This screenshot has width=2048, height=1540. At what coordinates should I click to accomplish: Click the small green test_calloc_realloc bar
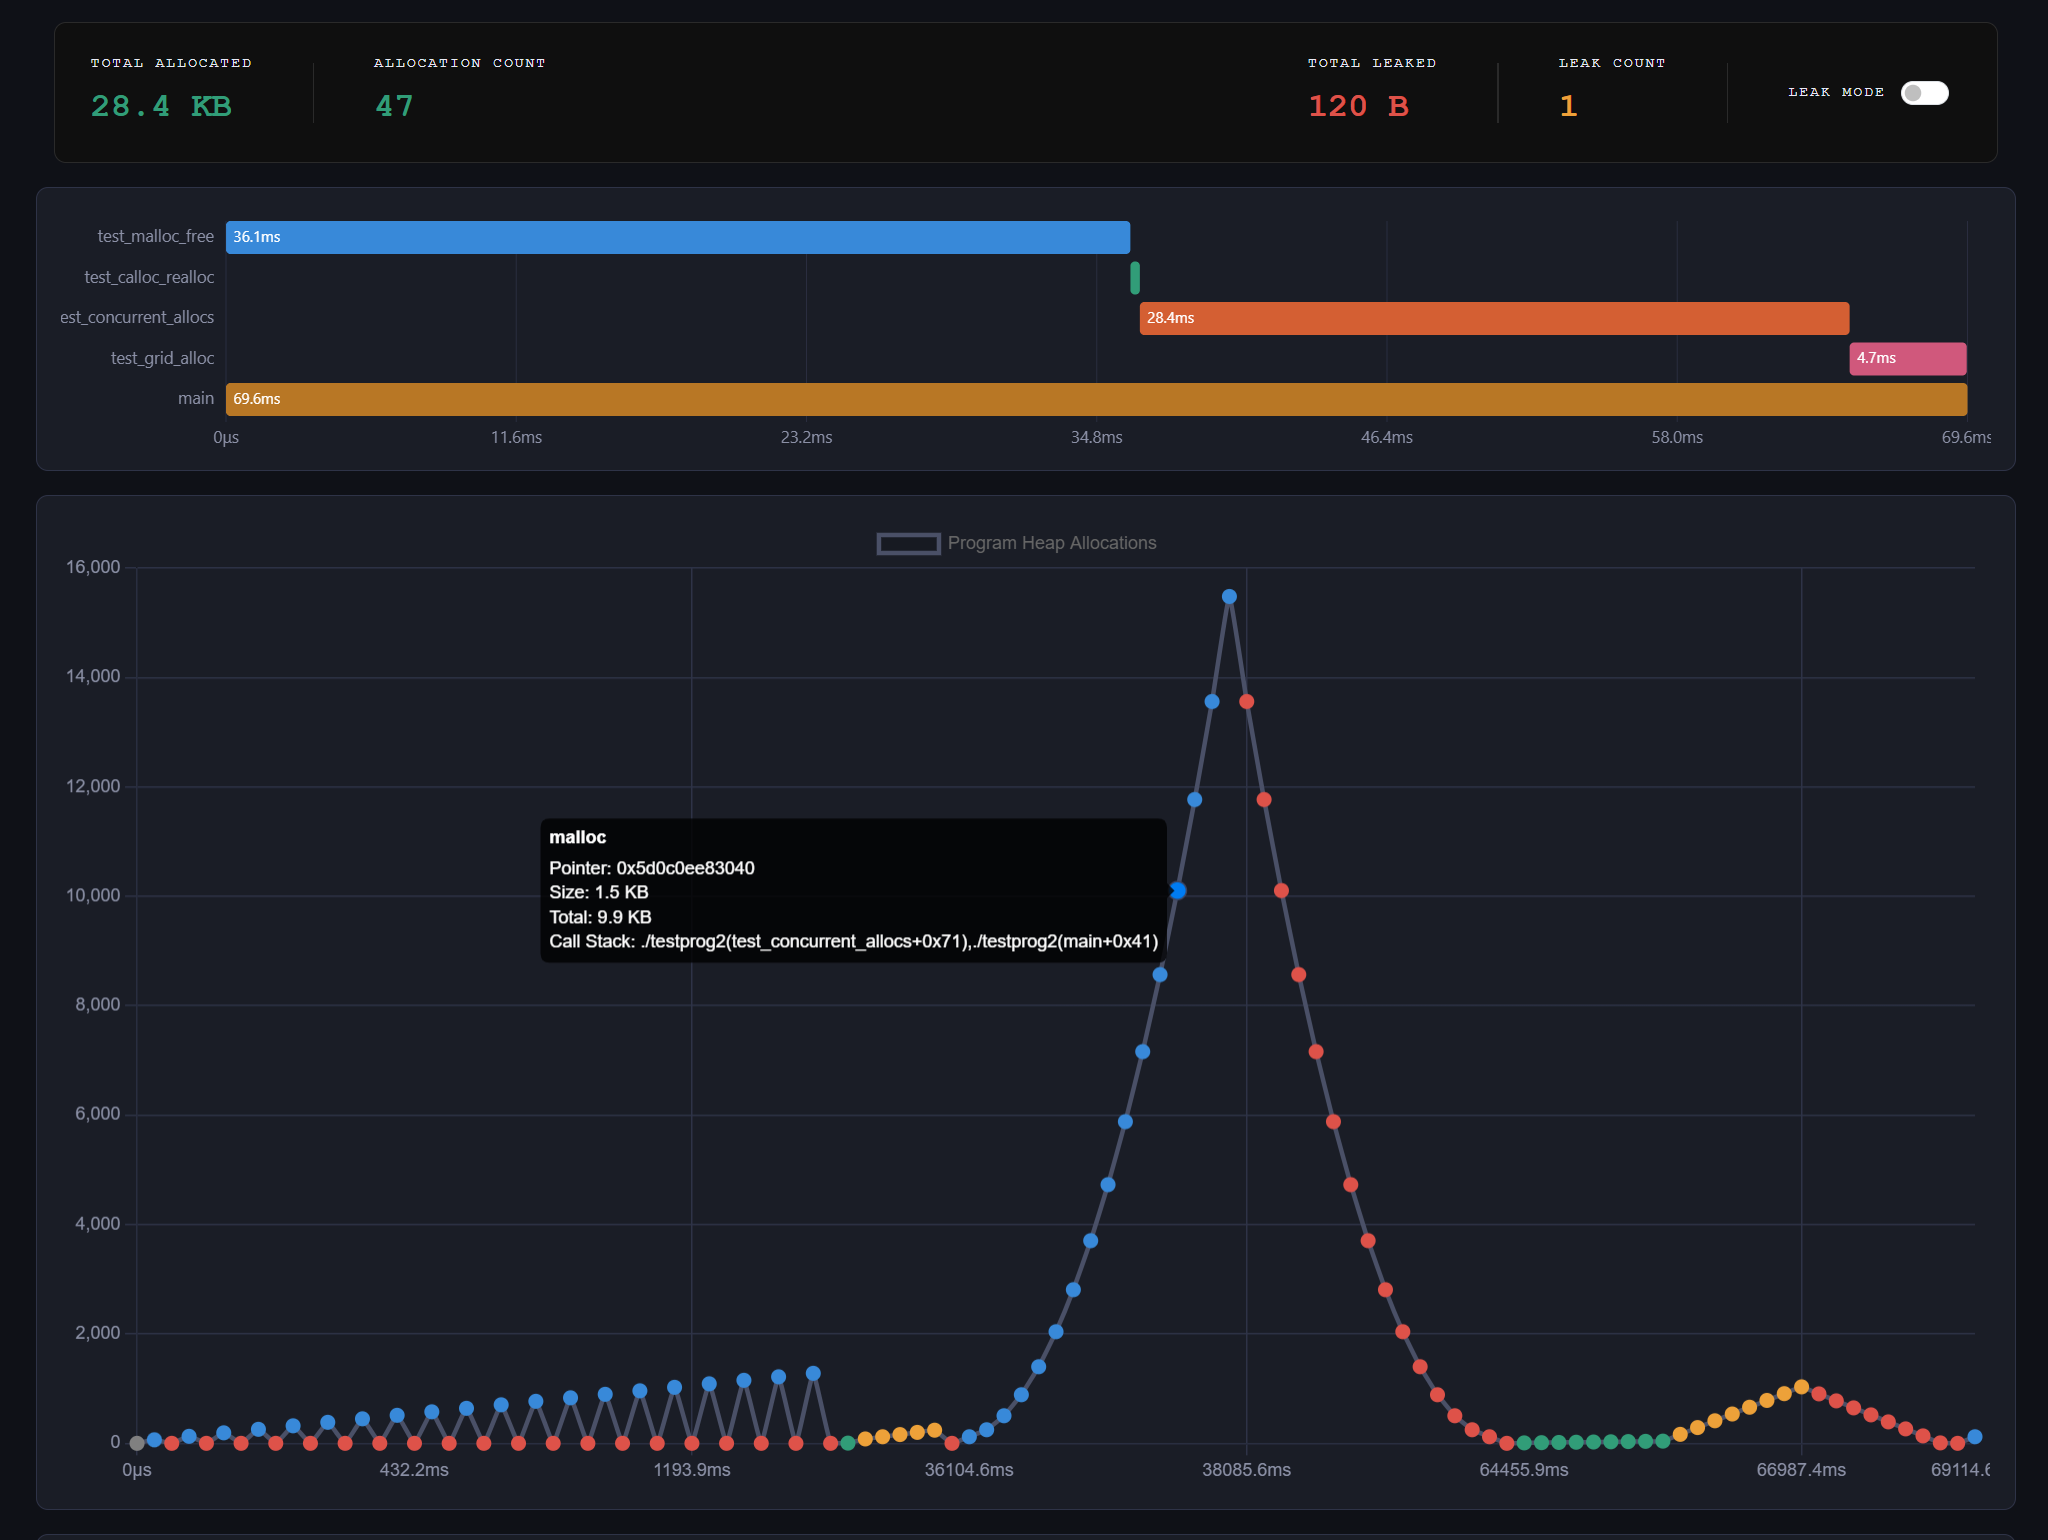click(1135, 277)
